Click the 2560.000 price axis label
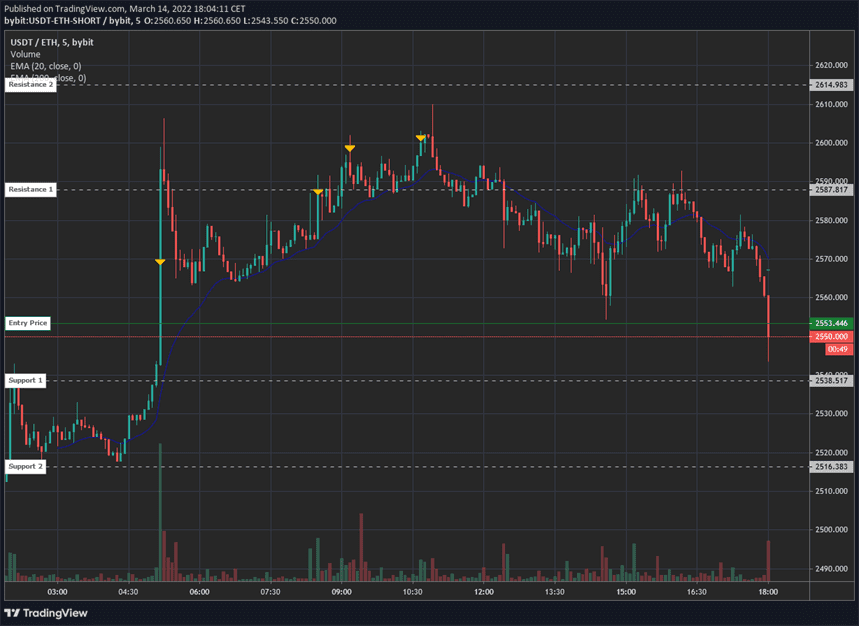The height and width of the screenshot is (626, 859). tap(832, 297)
